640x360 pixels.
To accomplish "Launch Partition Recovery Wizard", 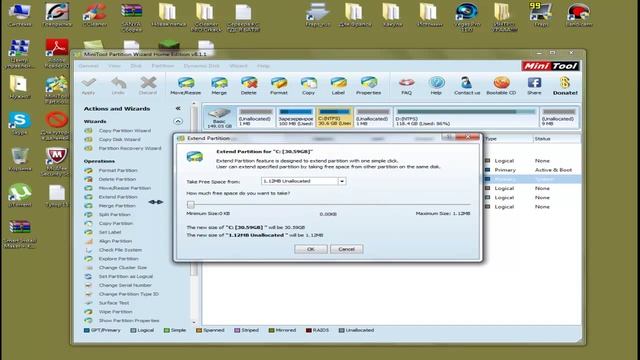I will (x=130, y=148).
